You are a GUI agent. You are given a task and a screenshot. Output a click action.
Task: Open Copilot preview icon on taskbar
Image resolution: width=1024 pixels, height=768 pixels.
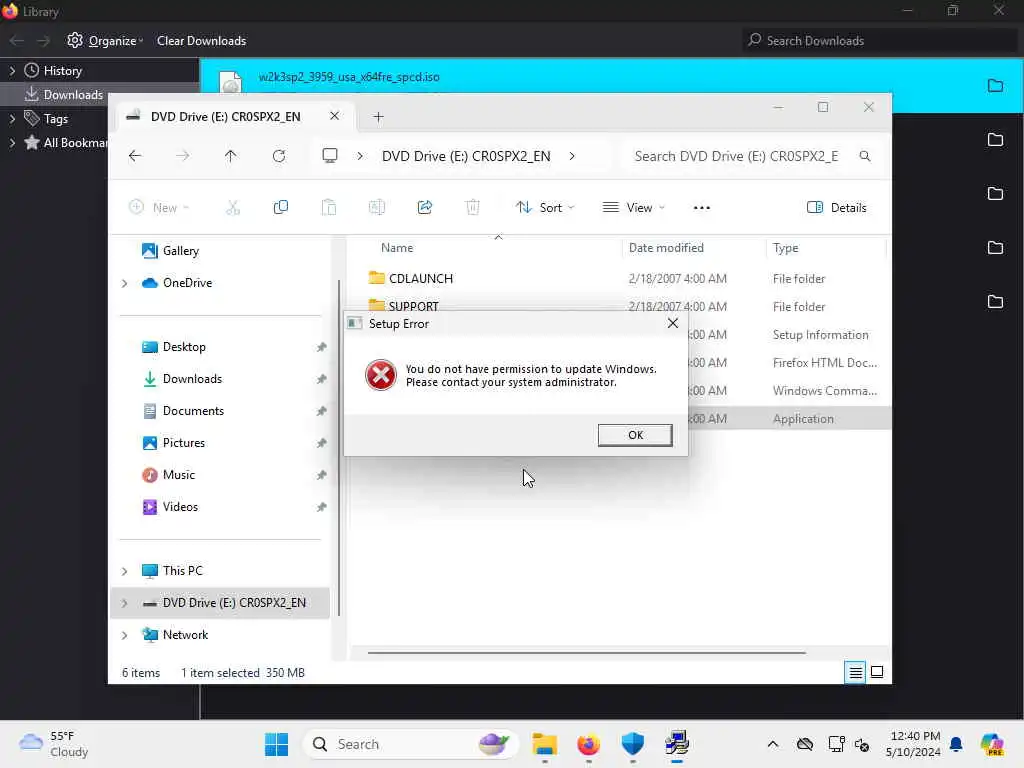992,744
